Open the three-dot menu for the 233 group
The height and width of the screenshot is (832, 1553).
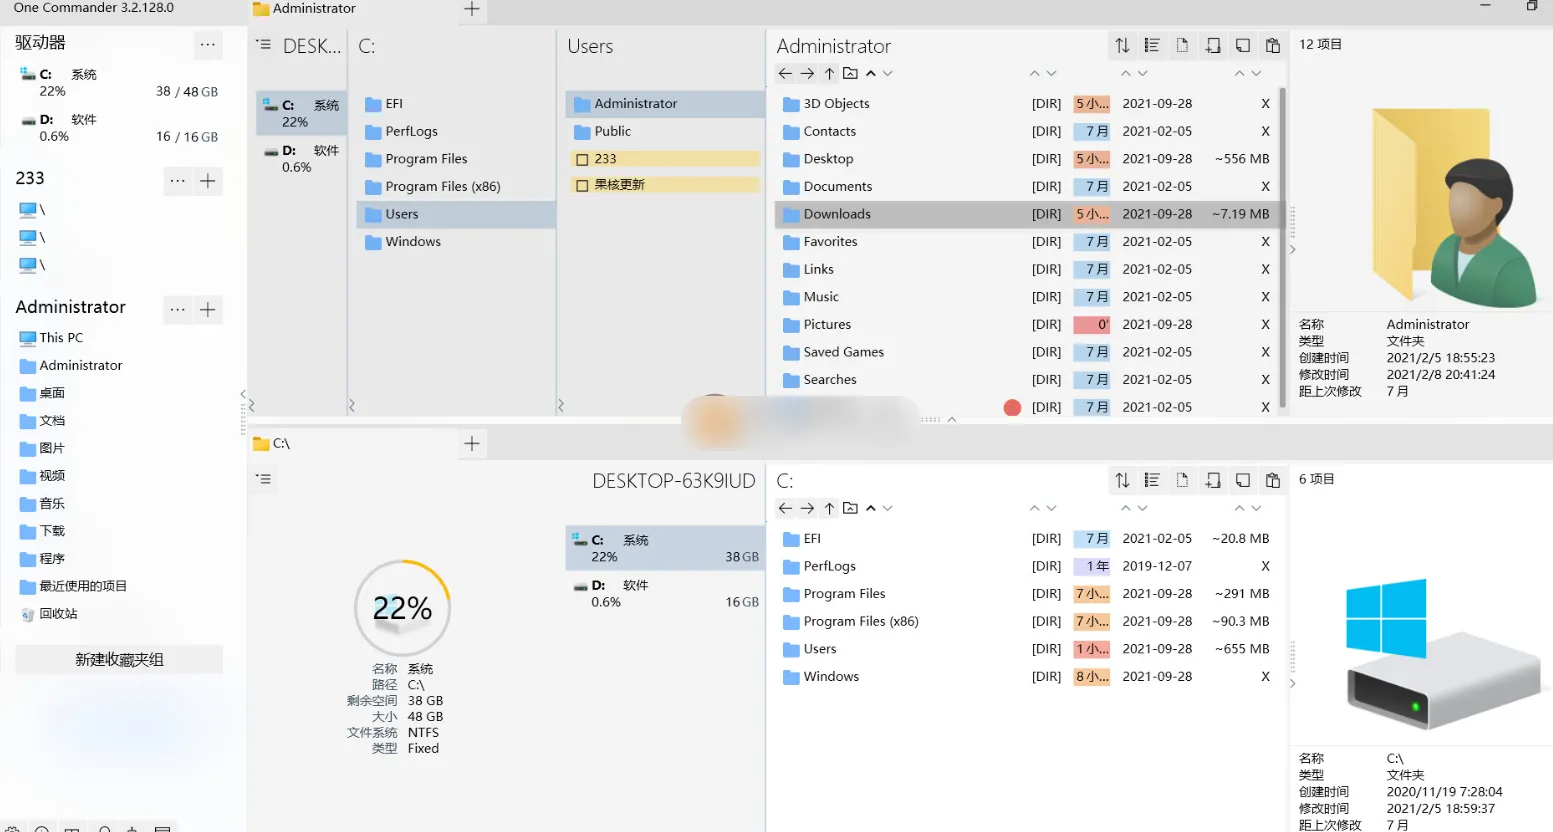[177, 181]
